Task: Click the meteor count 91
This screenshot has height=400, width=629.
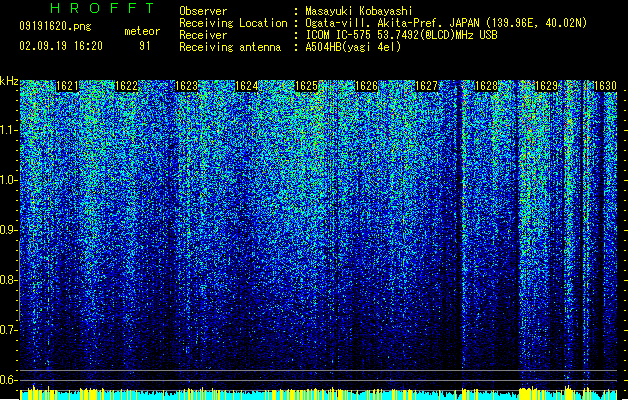Action: pyautogui.click(x=145, y=46)
